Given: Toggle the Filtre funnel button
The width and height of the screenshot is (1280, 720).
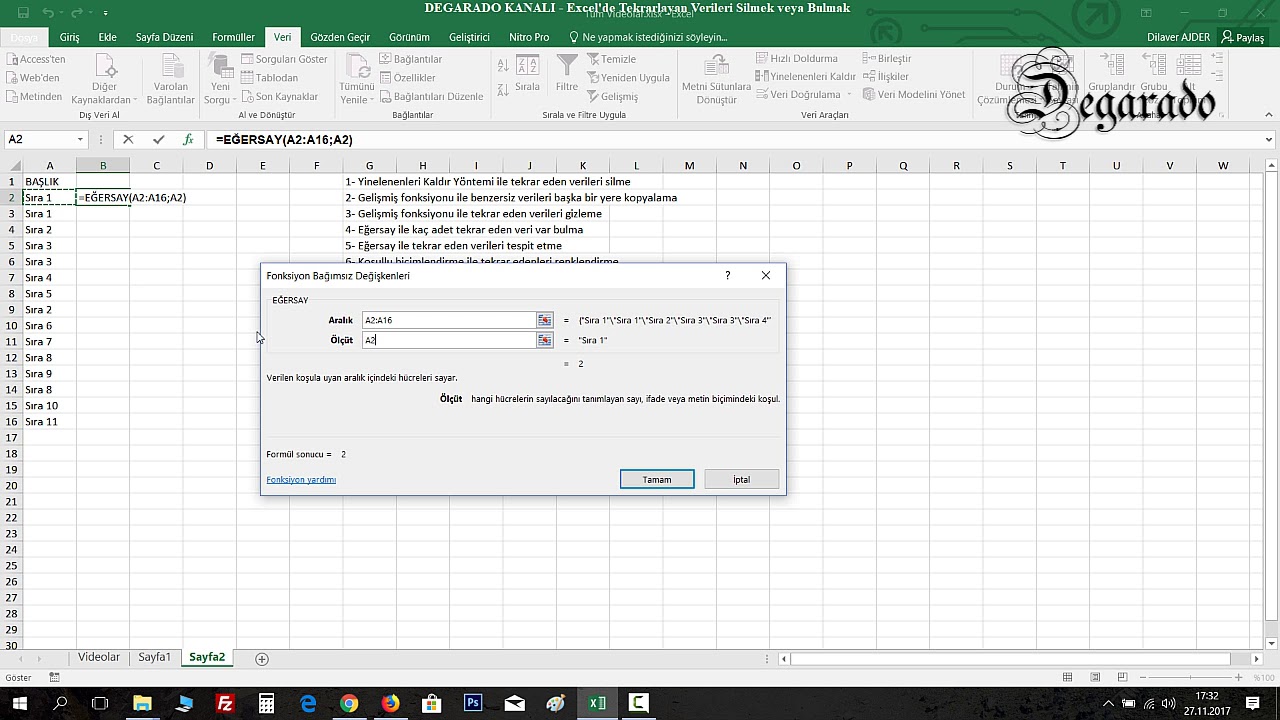Looking at the screenshot, I should coord(567,74).
